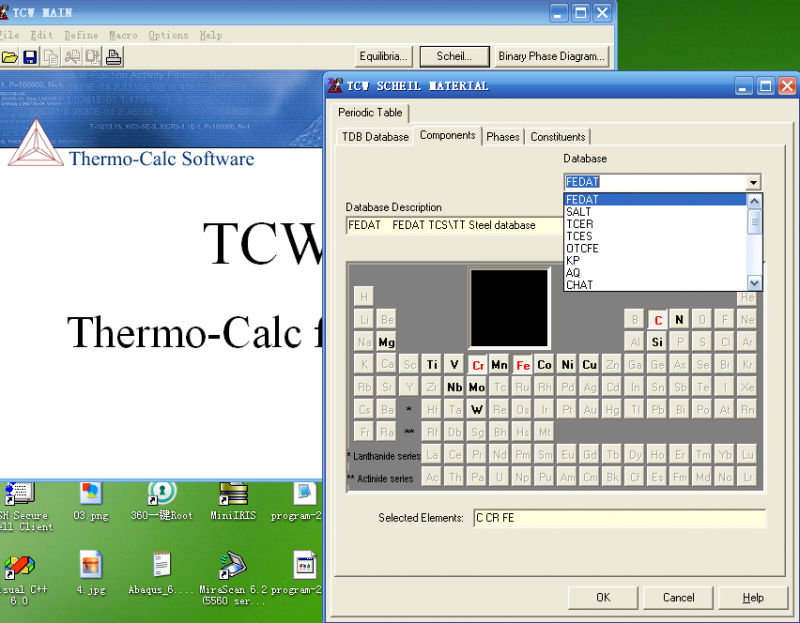Image resolution: width=800 pixels, height=623 pixels.
Task: Toggle element V in periodic table
Action: pyautogui.click(x=454, y=364)
